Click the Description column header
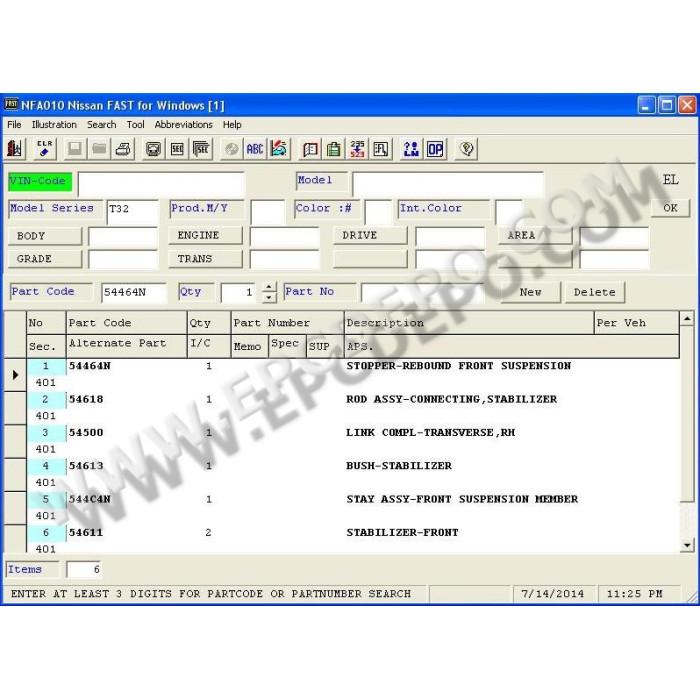 pyautogui.click(x=469, y=323)
